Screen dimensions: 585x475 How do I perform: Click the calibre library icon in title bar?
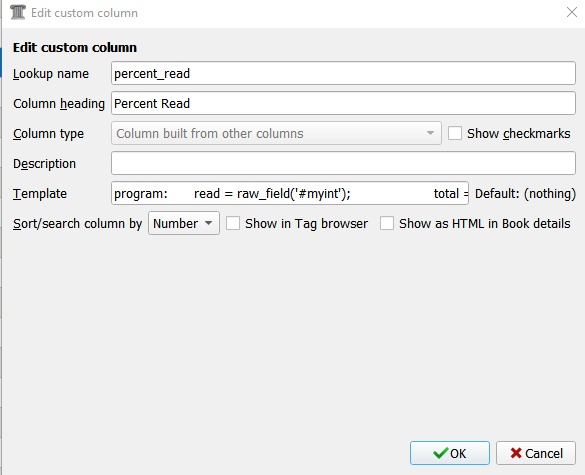(18, 12)
